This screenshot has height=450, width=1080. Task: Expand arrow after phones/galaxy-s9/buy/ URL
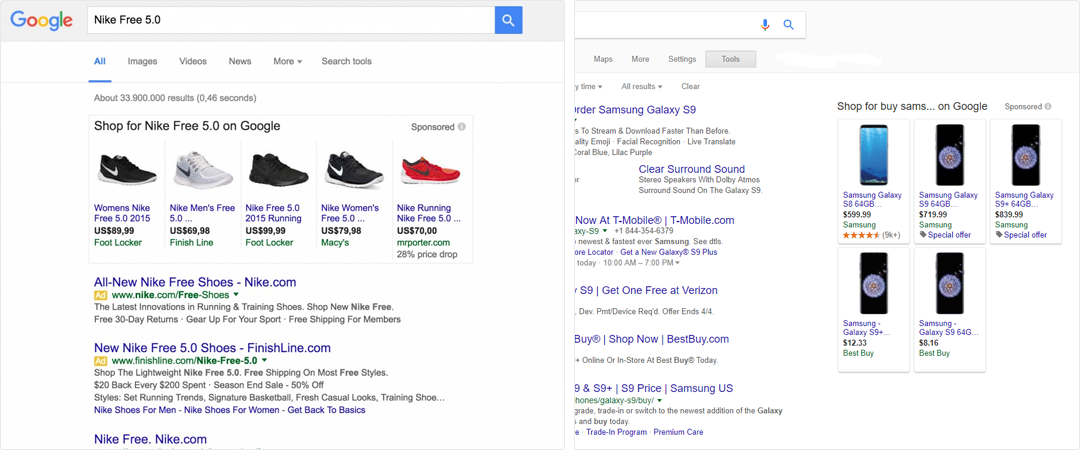659,400
